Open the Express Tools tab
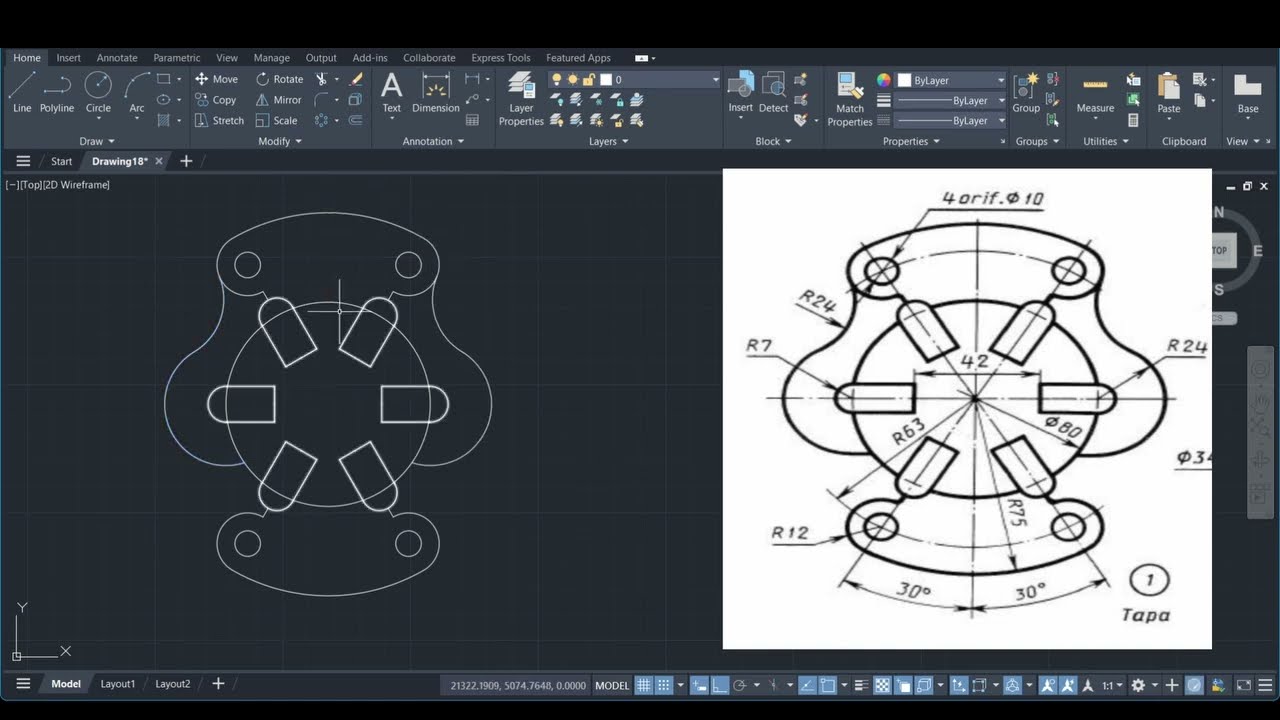Image resolution: width=1280 pixels, height=720 pixels. (x=501, y=58)
